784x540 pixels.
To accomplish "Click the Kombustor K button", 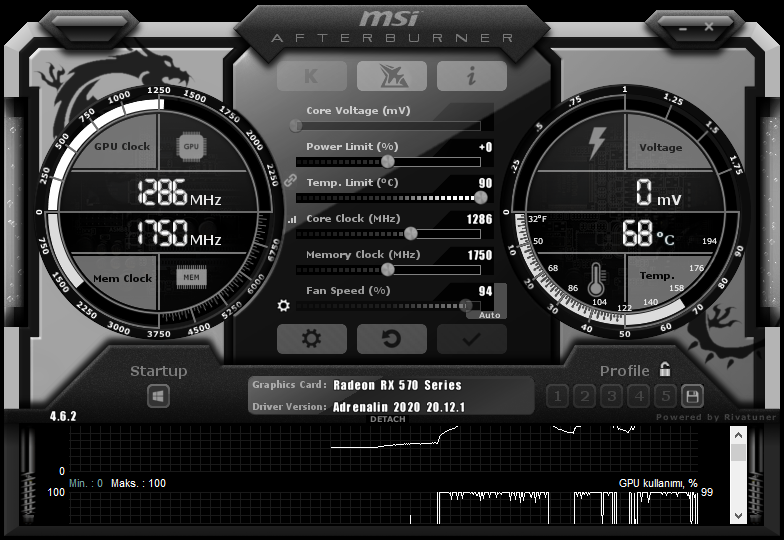I will 312,76.
